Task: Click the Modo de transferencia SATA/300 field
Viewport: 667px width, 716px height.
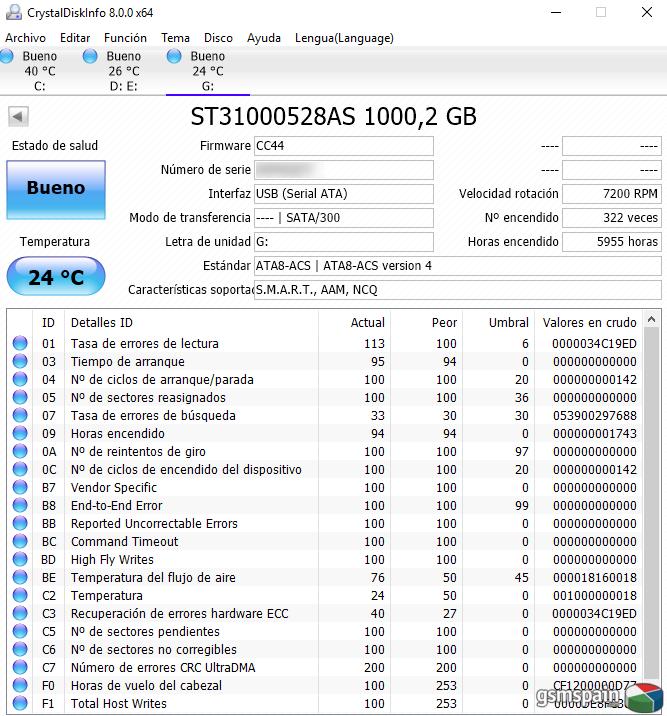Action: point(344,218)
